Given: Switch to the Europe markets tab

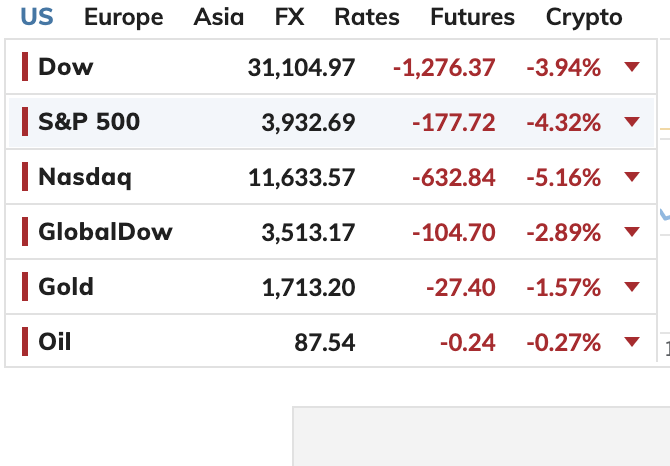Looking at the screenshot, I should (x=123, y=17).
